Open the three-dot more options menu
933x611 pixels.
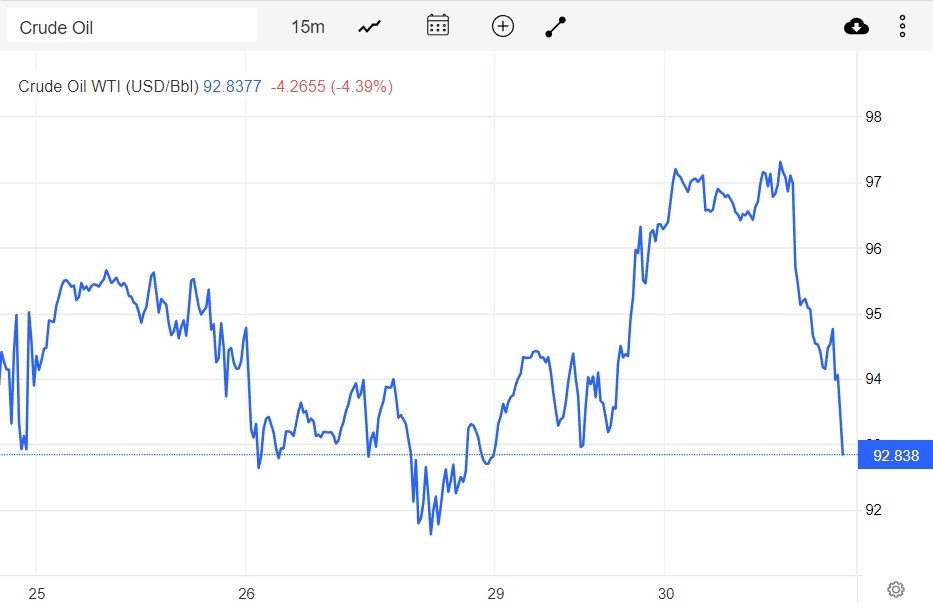pyautogui.click(x=902, y=27)
